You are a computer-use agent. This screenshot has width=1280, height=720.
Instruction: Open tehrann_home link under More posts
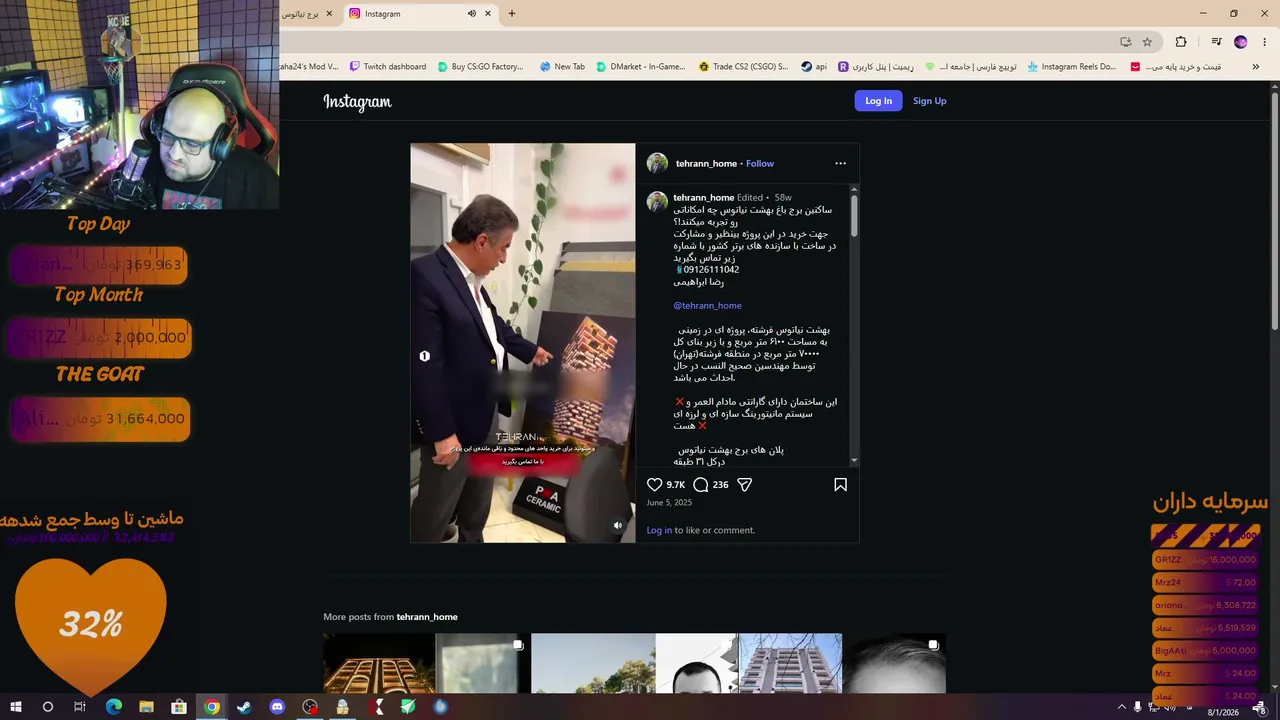point(427,617)
